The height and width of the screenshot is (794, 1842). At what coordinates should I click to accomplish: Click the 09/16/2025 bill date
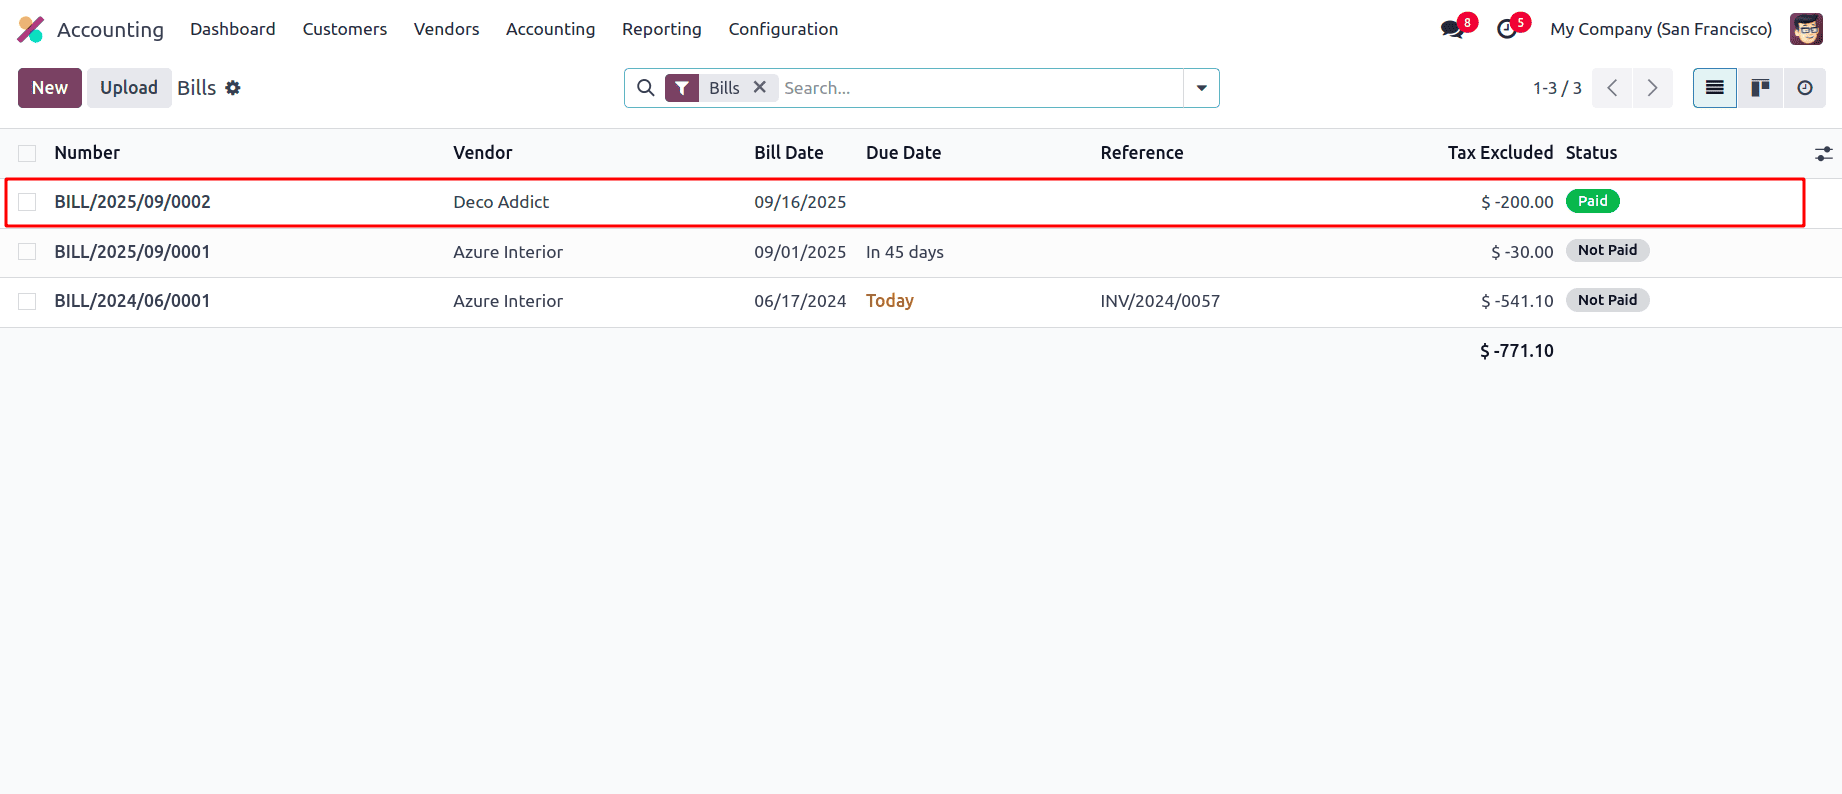[x=800, y=202]
